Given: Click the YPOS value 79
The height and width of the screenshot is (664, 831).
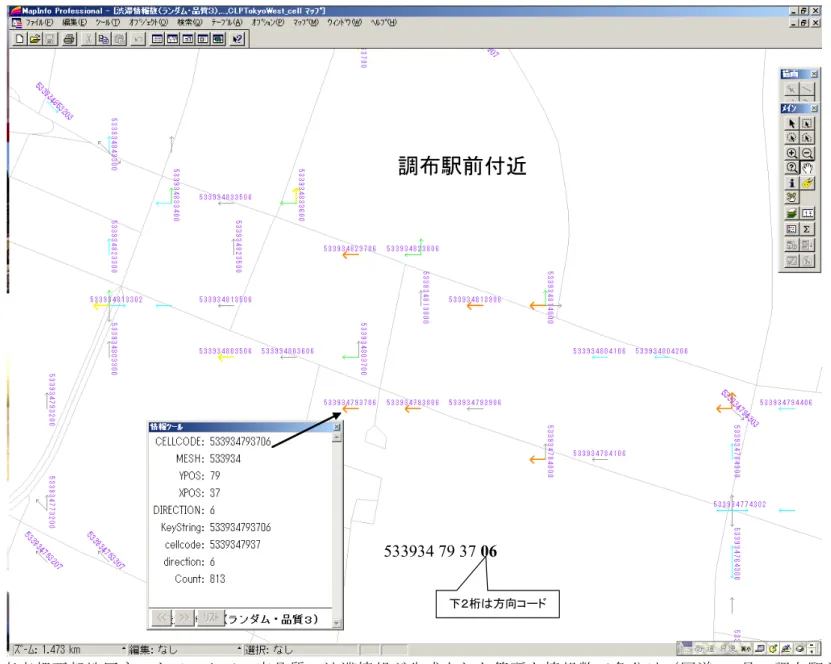Looking at the screenshot, I should pos(215,475).
